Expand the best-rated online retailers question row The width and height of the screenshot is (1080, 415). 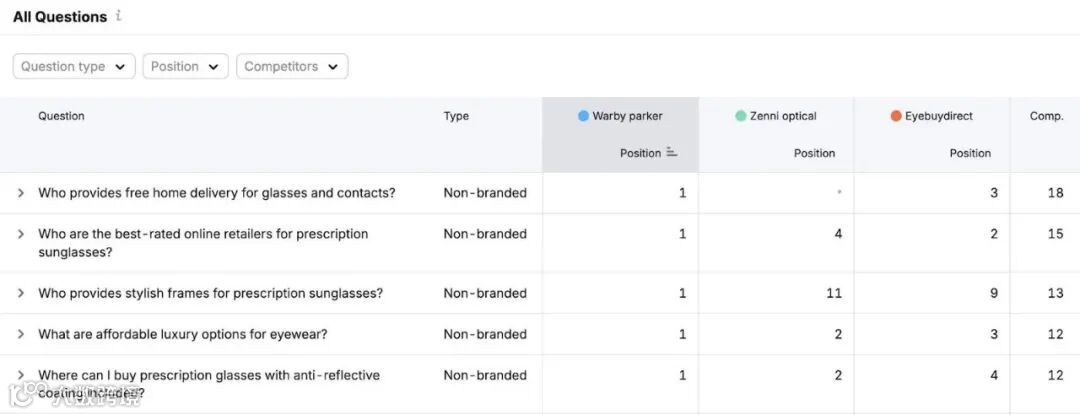point(21,234)
